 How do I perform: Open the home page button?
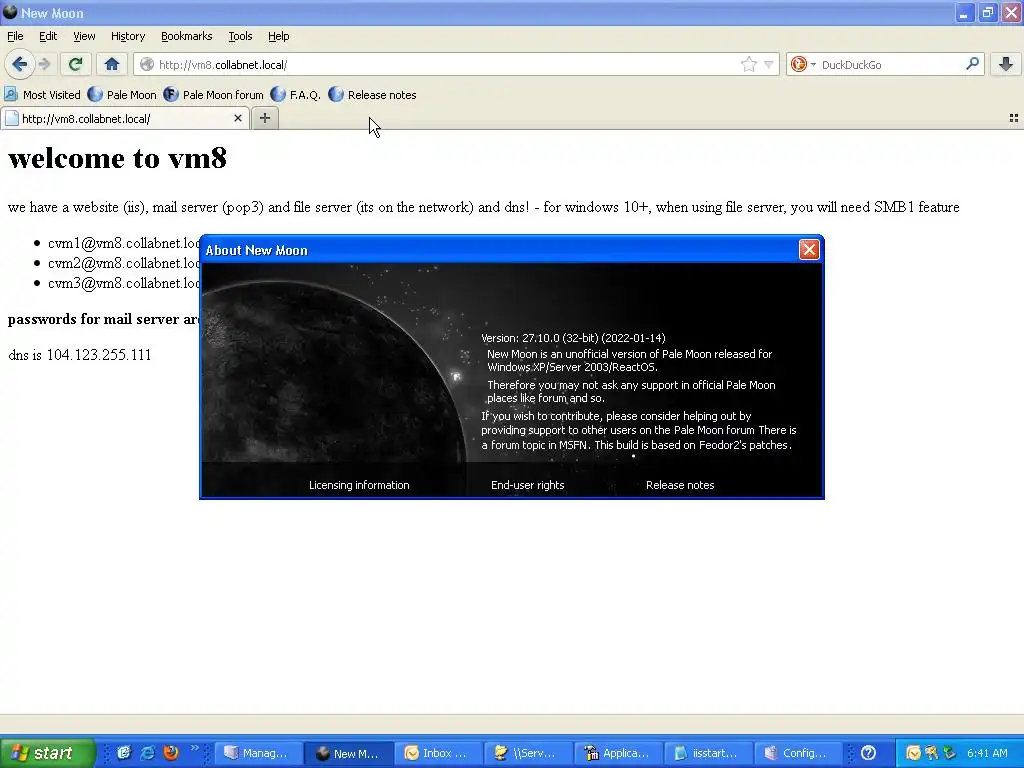pos(112,64)
